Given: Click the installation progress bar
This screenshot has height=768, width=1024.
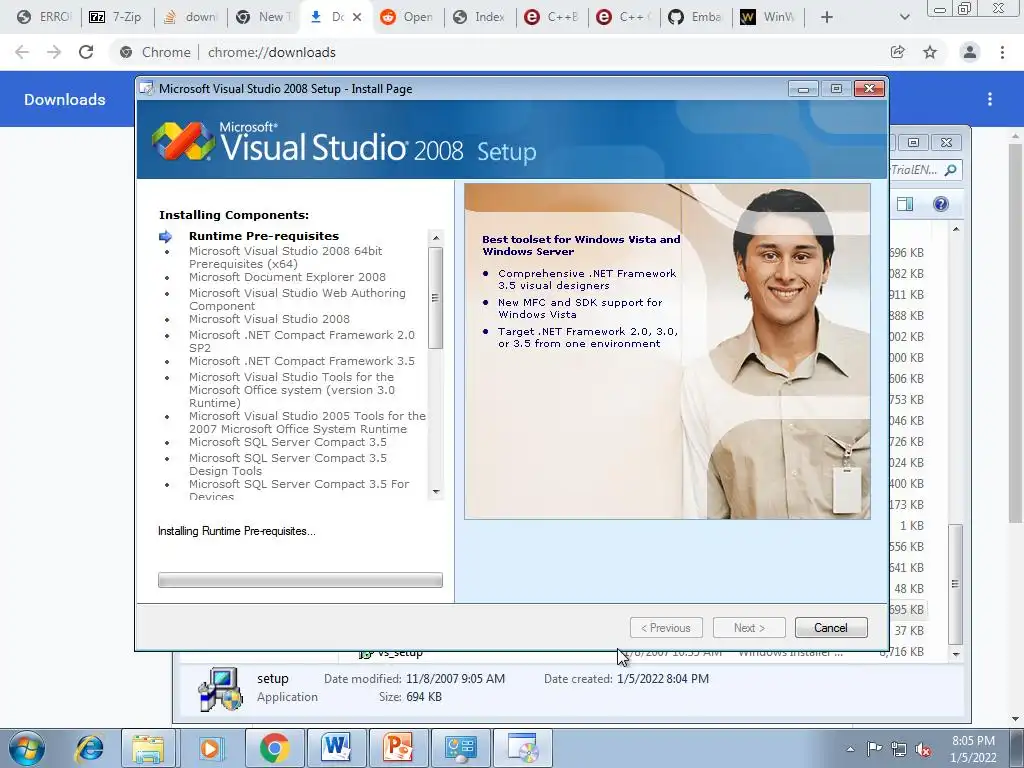Looking at the screenshot, I should click(300, 580).
